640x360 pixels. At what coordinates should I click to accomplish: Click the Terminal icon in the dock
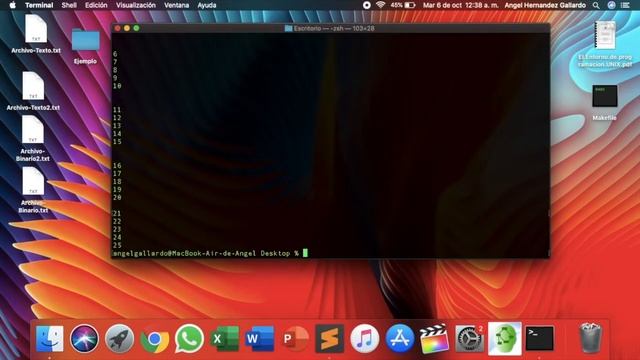539,338
